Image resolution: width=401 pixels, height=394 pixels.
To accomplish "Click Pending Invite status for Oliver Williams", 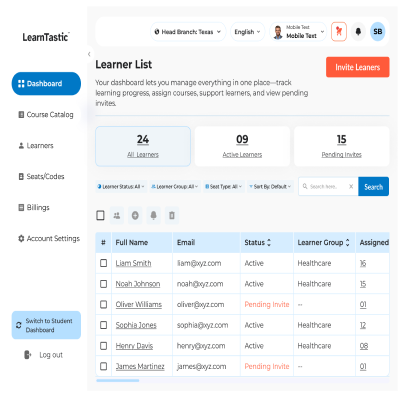I will 267,304.
